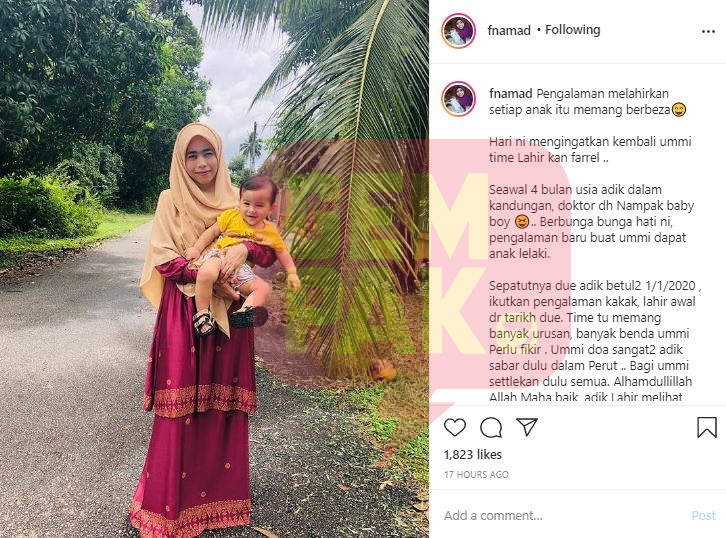Click the caption text about farrel
The width and height of the screenshot is (726, 538).
click(x=590, y=150)
